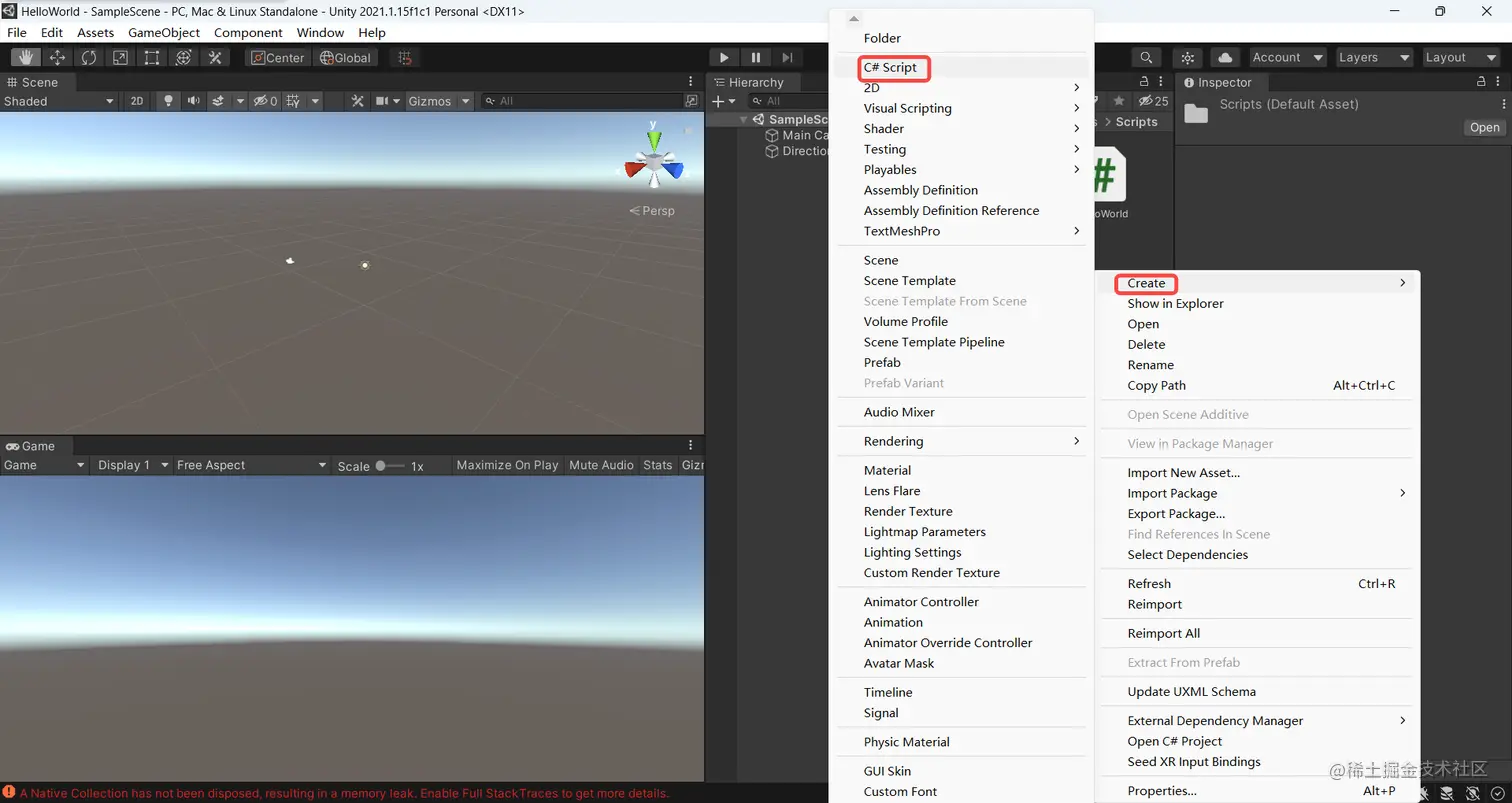Open the Unity search magnifier

pos(1146,58)
